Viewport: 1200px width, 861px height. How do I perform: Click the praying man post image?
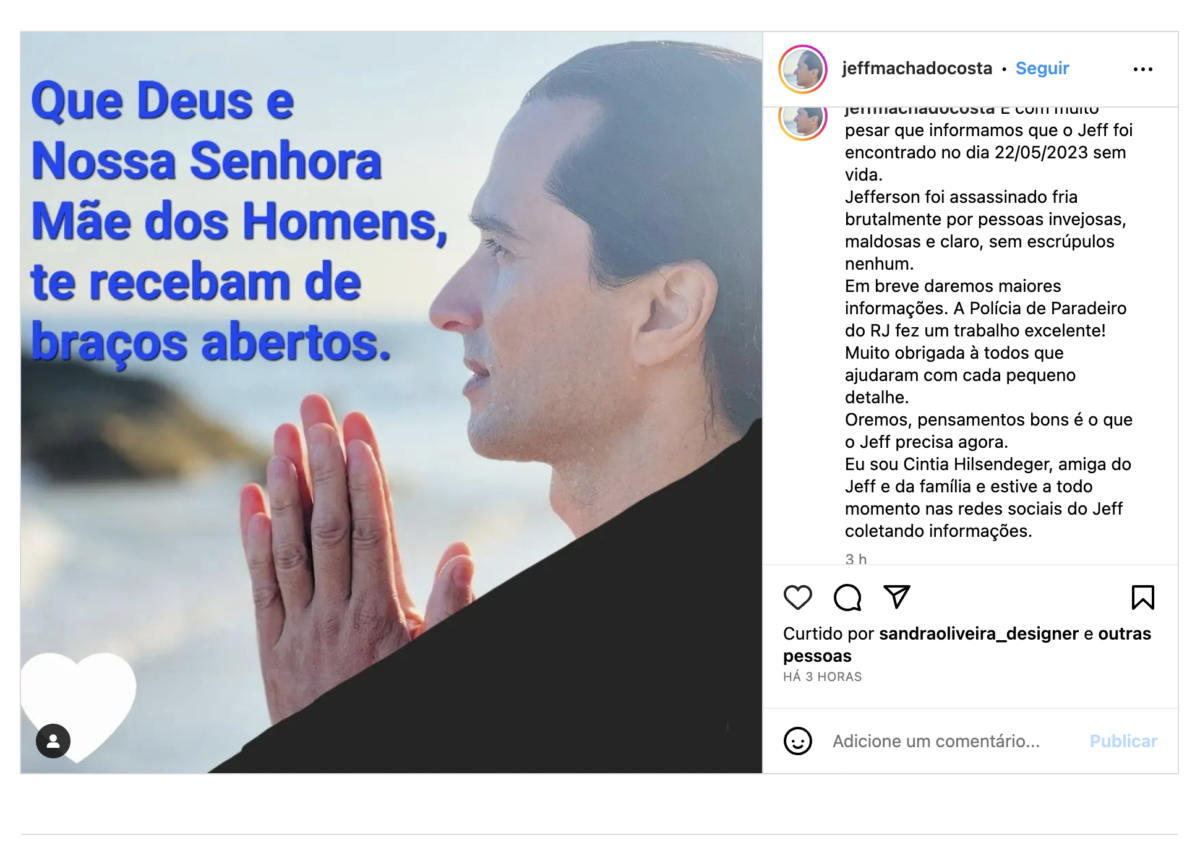391,402
